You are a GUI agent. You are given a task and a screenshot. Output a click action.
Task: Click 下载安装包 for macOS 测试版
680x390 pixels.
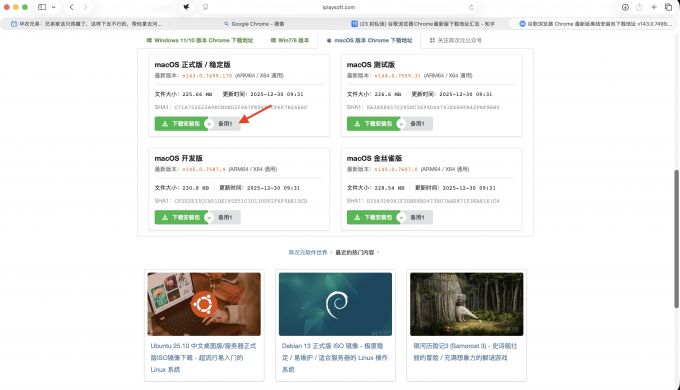(373, 124)
